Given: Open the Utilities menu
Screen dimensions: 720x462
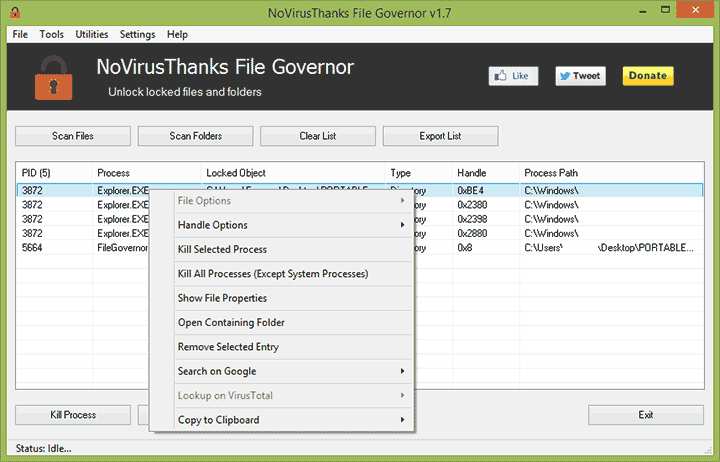Looking at the screenshot, I should 92,34.
